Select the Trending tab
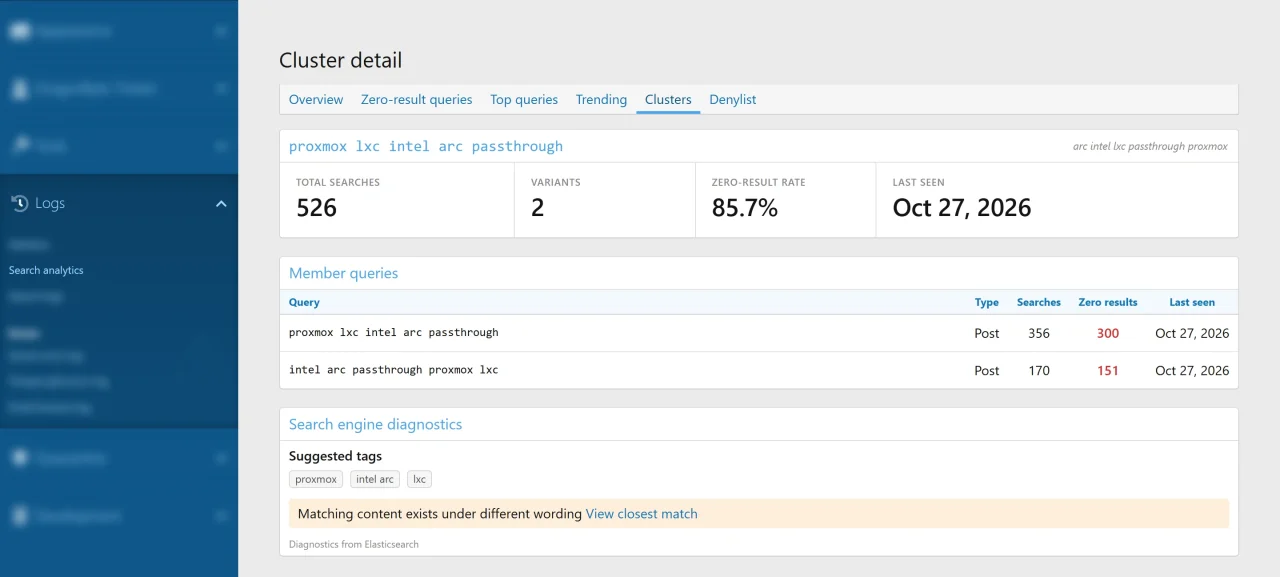 (x=601, y=99)
